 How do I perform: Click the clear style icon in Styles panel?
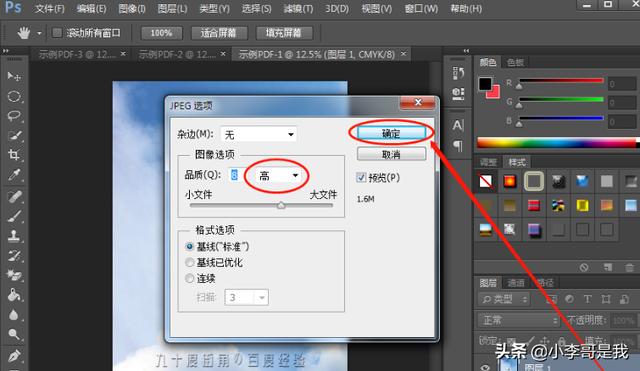(x=584, y=267)
